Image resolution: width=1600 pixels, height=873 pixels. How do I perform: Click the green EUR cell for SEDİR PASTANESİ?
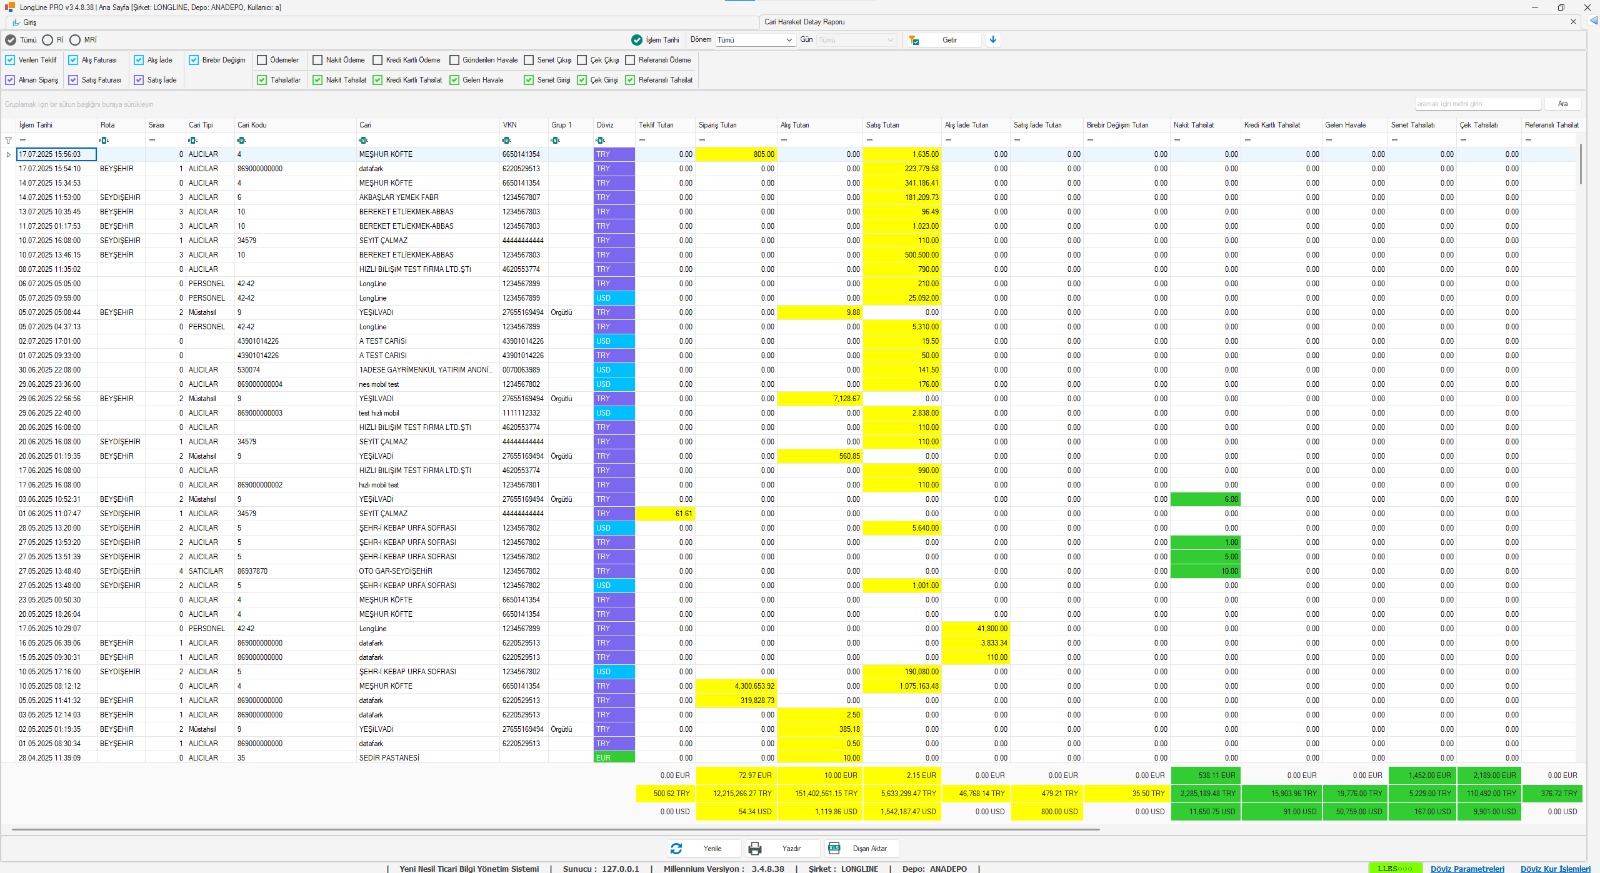[614, 758]
